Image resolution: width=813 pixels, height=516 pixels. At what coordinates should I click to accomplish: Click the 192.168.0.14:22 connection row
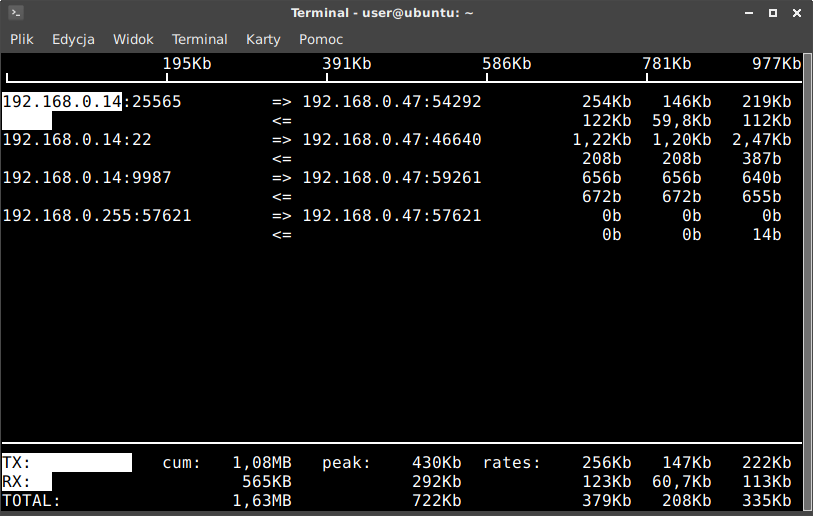point(77,140)
